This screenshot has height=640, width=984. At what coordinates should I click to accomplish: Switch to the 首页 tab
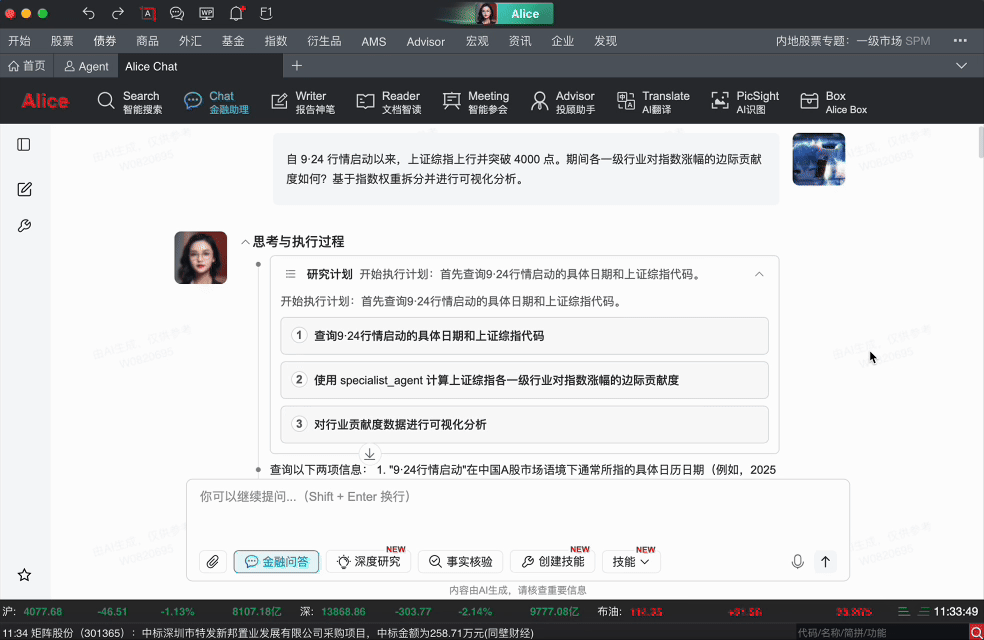coord(27,66)
